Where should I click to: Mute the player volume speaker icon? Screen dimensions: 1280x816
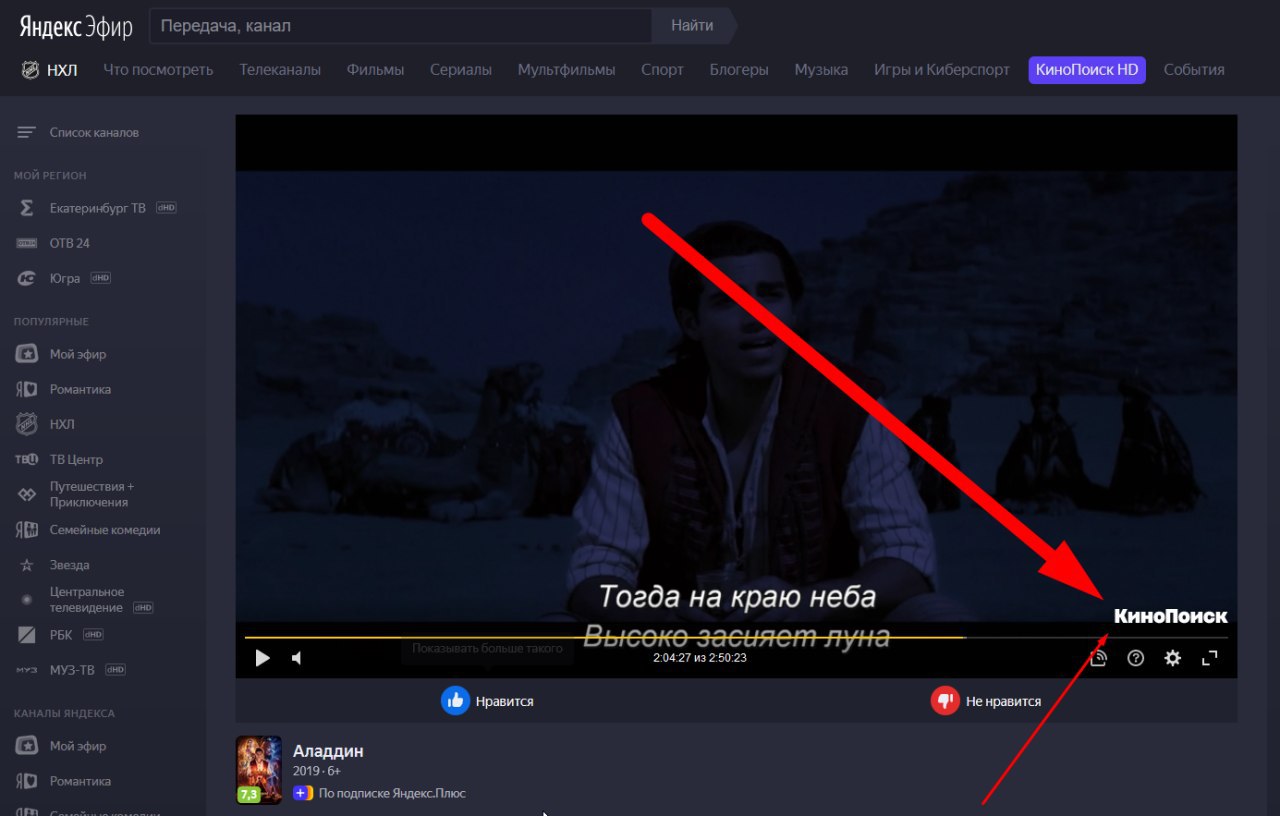297,658
